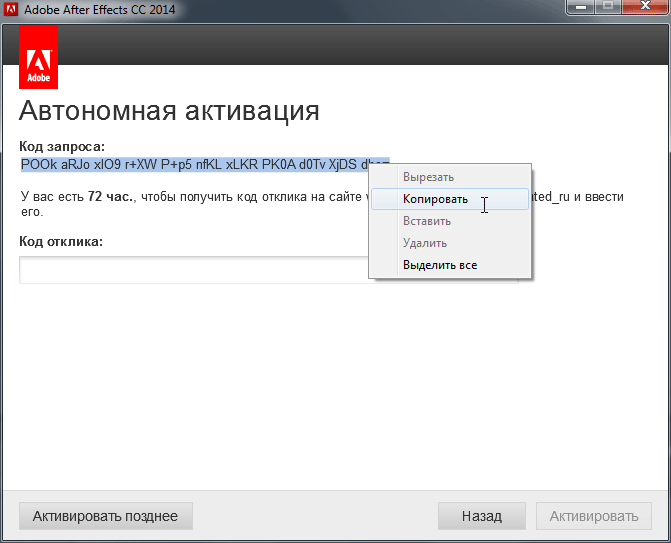Select Вырезать from the context menu
The width and height of the screenshot is (671, 543).
coord(449,177)
